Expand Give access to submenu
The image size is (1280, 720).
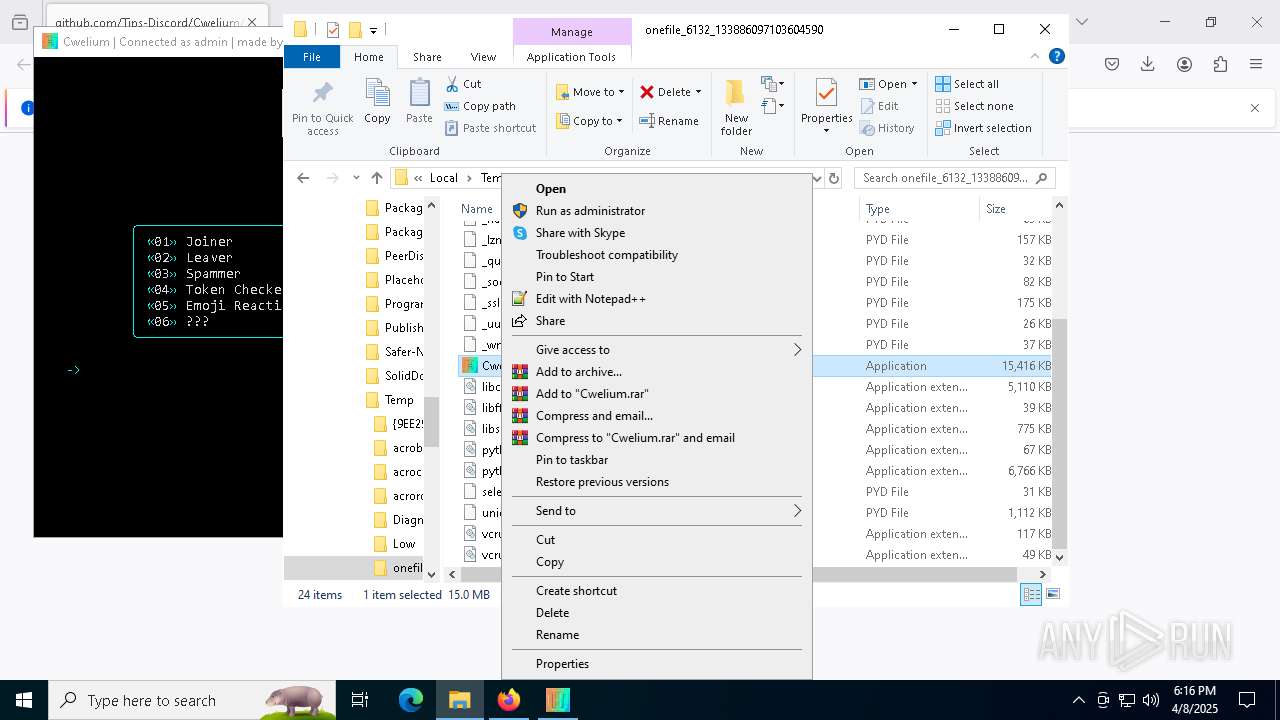(656, 350)
